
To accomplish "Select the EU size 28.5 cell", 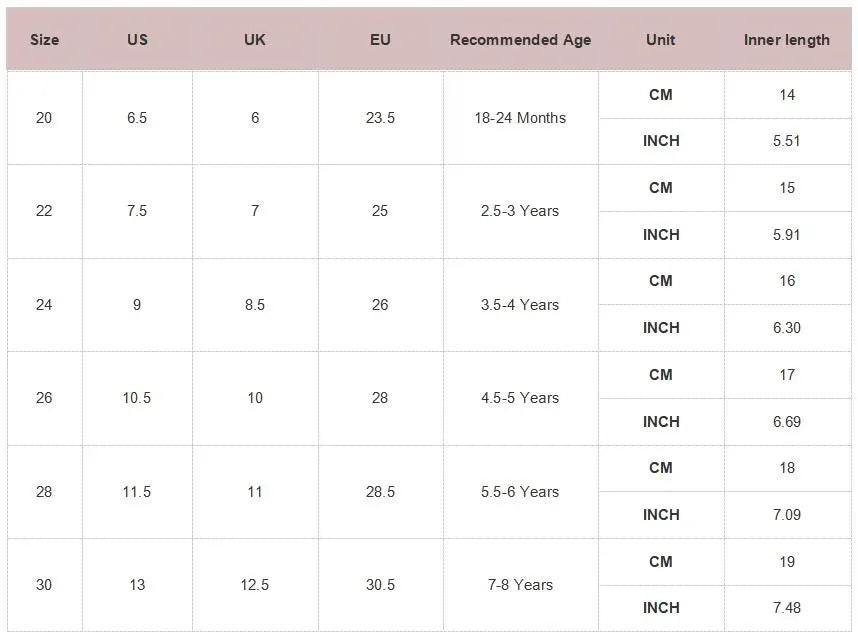I will click(x=380, y=492).
